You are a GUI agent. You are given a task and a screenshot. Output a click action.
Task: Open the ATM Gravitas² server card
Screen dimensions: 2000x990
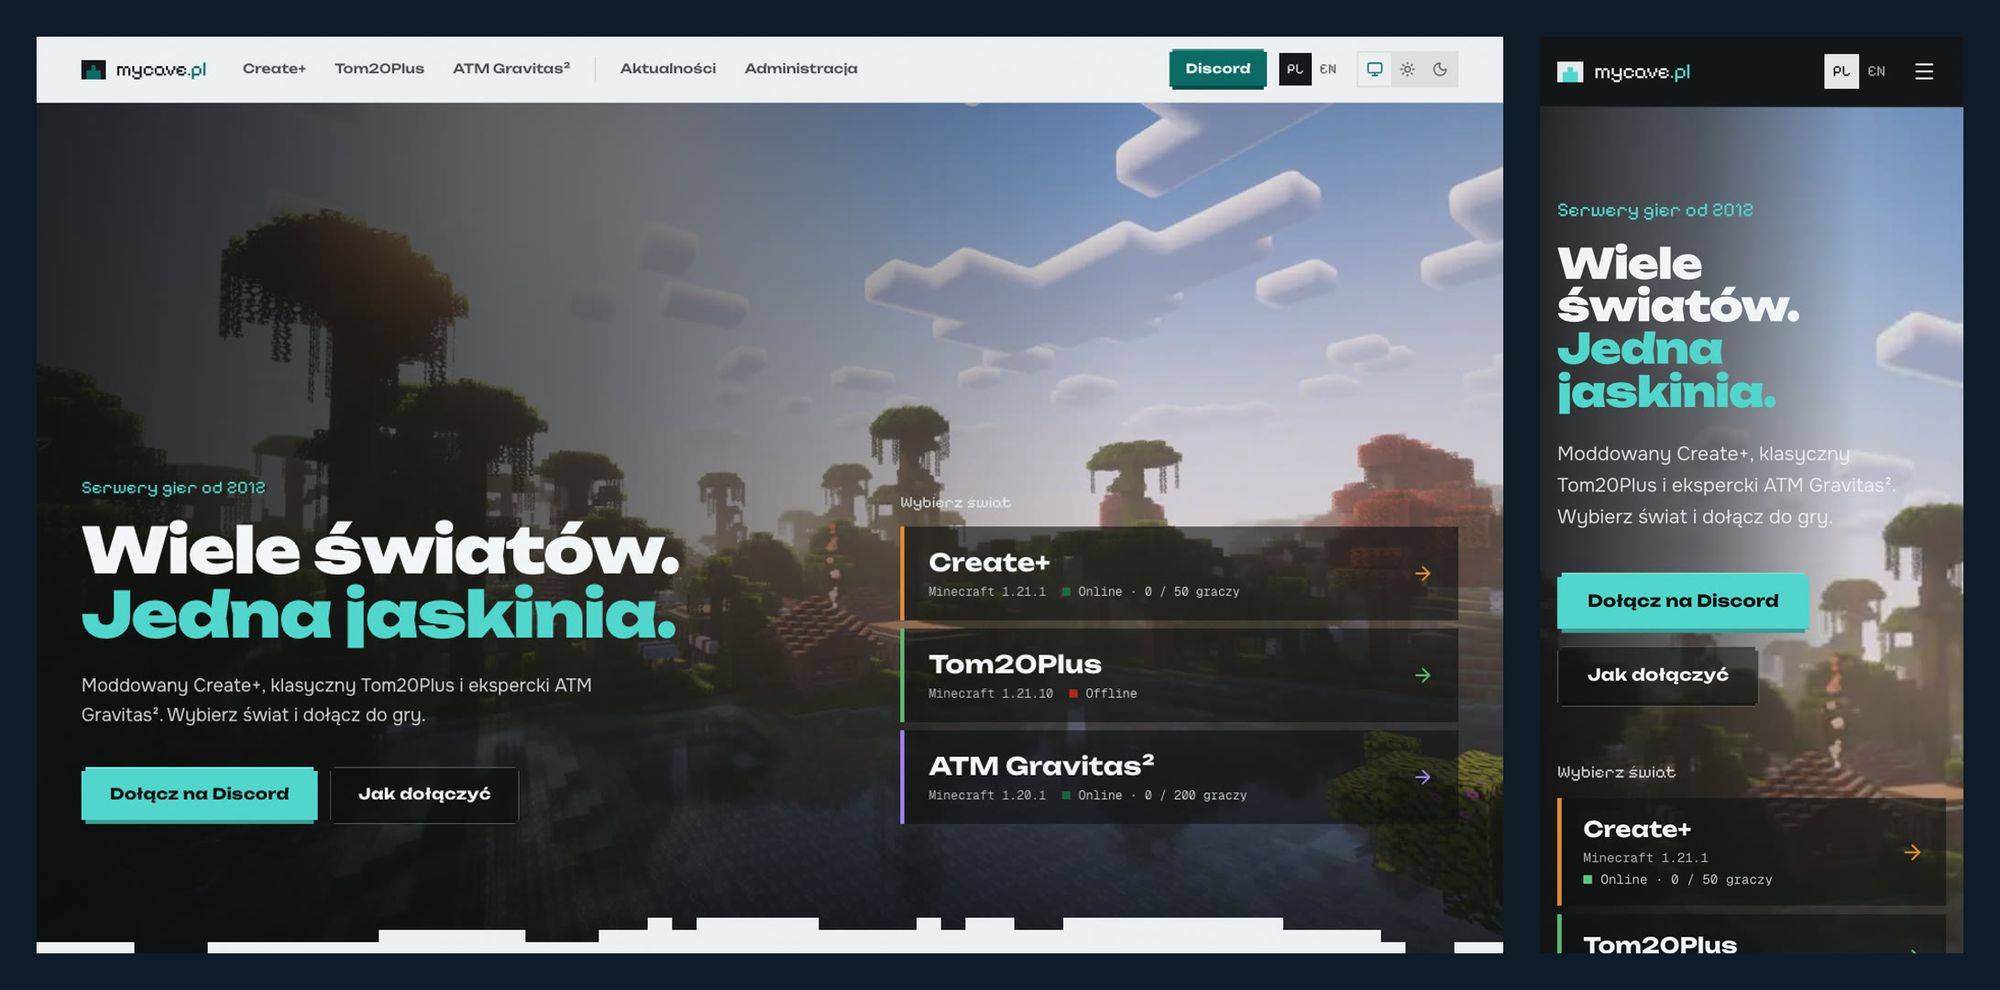click(x=1179, y=777)
